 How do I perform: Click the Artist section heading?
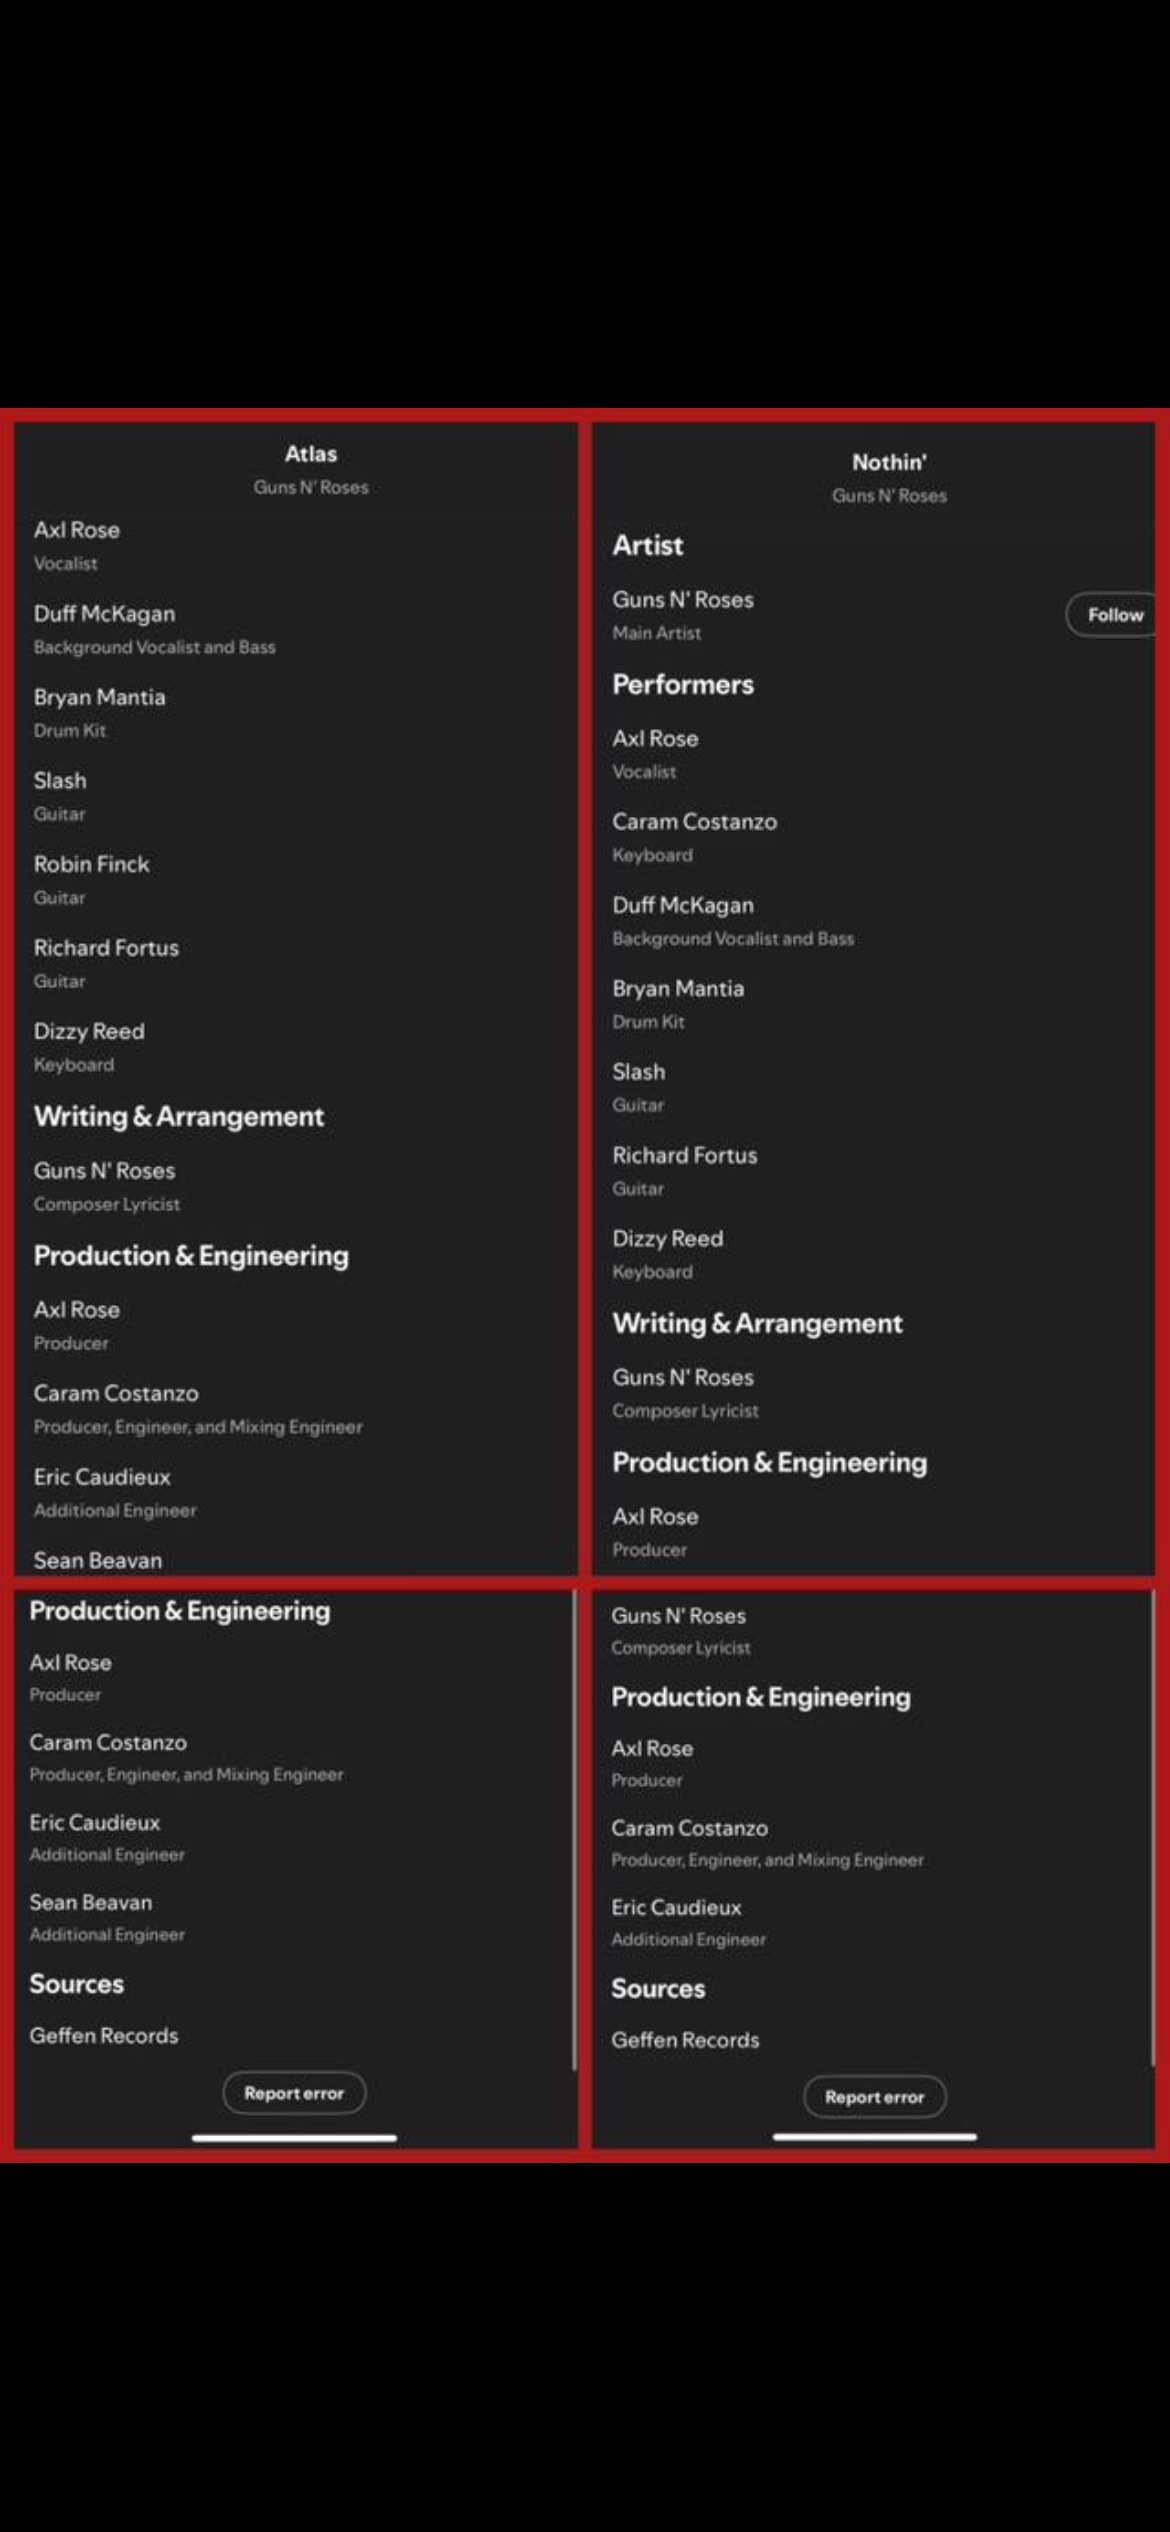pyautogui.click(x=648, y=545)
